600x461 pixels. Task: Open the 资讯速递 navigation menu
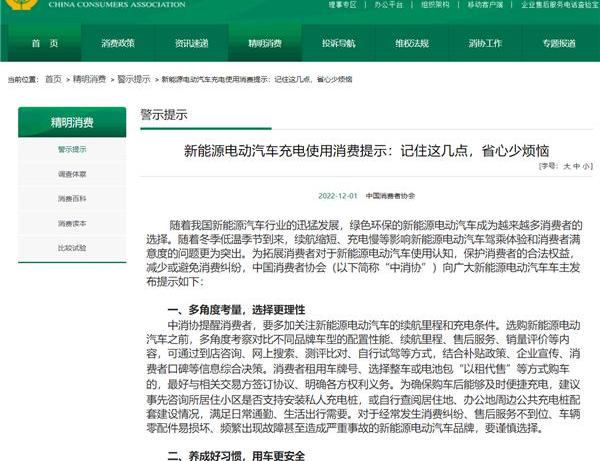coord(191,44)
